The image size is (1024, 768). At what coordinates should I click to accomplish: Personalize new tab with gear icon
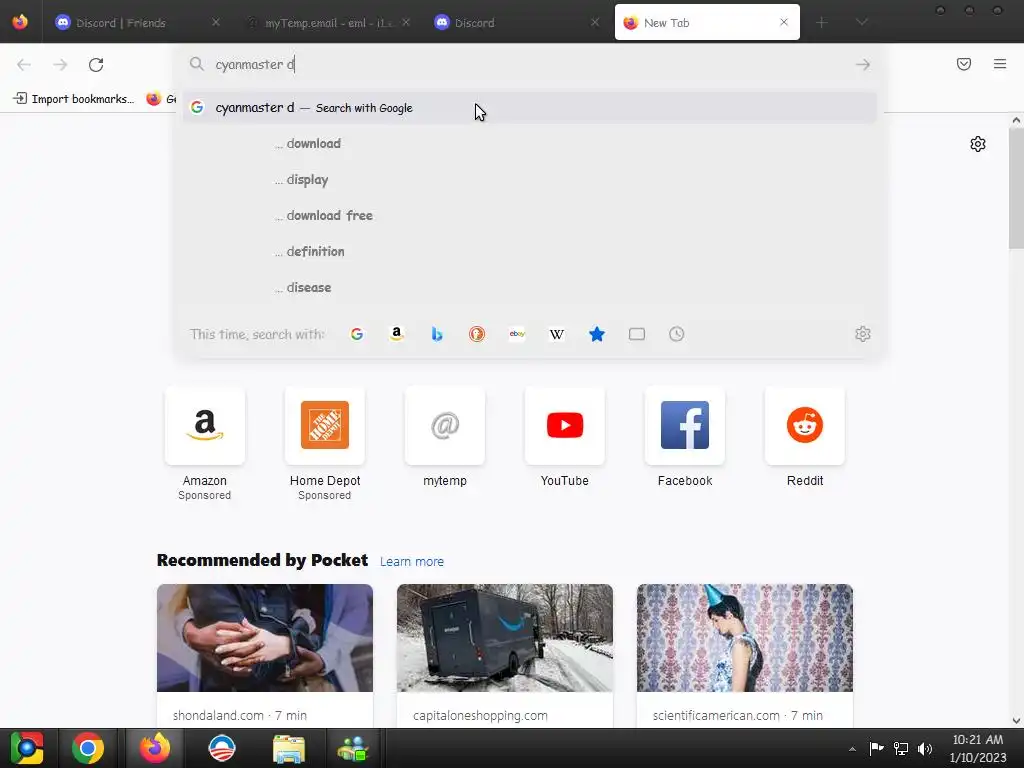click(x=978, y=144)
